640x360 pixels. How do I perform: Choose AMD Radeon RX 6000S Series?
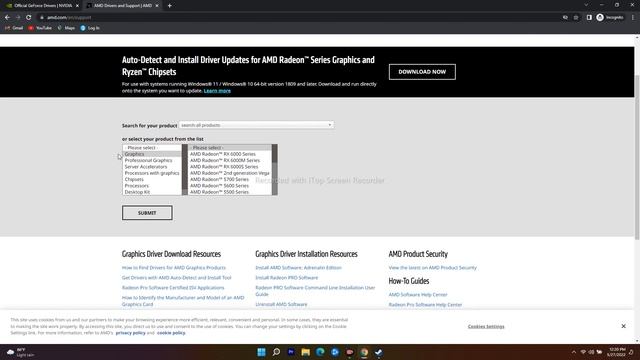(x=230, y=167)
